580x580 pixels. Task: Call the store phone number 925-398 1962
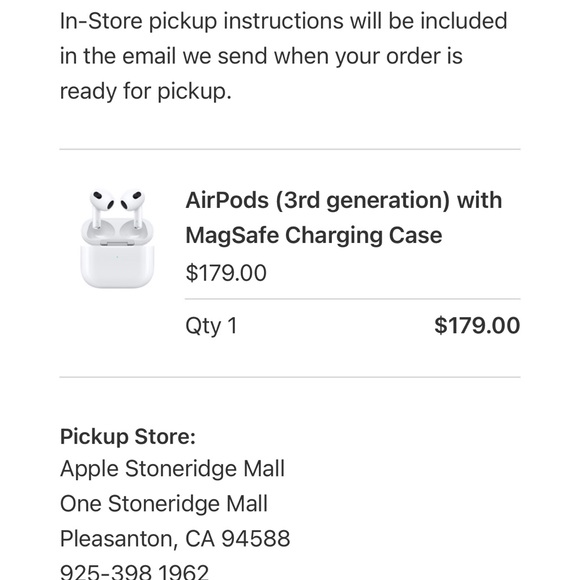tap(134, 571)
